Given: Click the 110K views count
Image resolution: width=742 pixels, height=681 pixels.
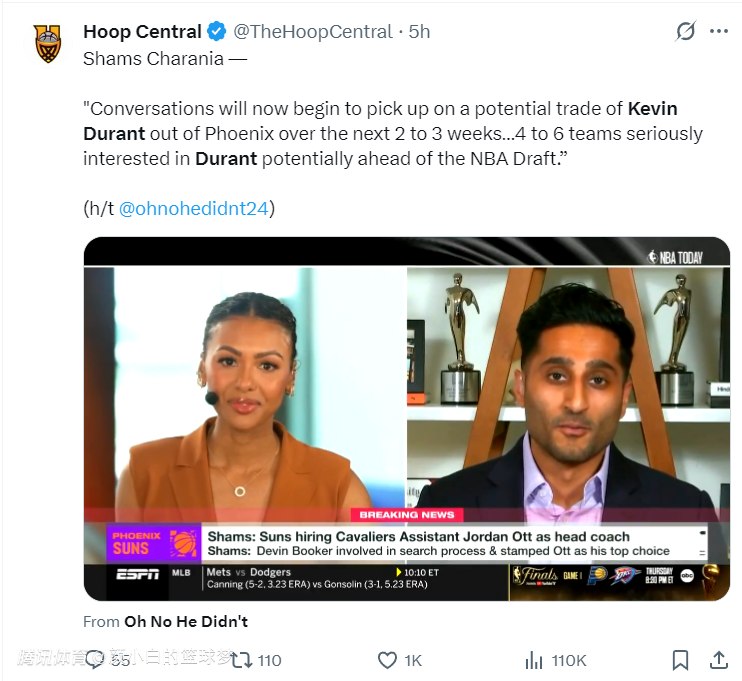Looking at the screenshot, I should (569, 660).
